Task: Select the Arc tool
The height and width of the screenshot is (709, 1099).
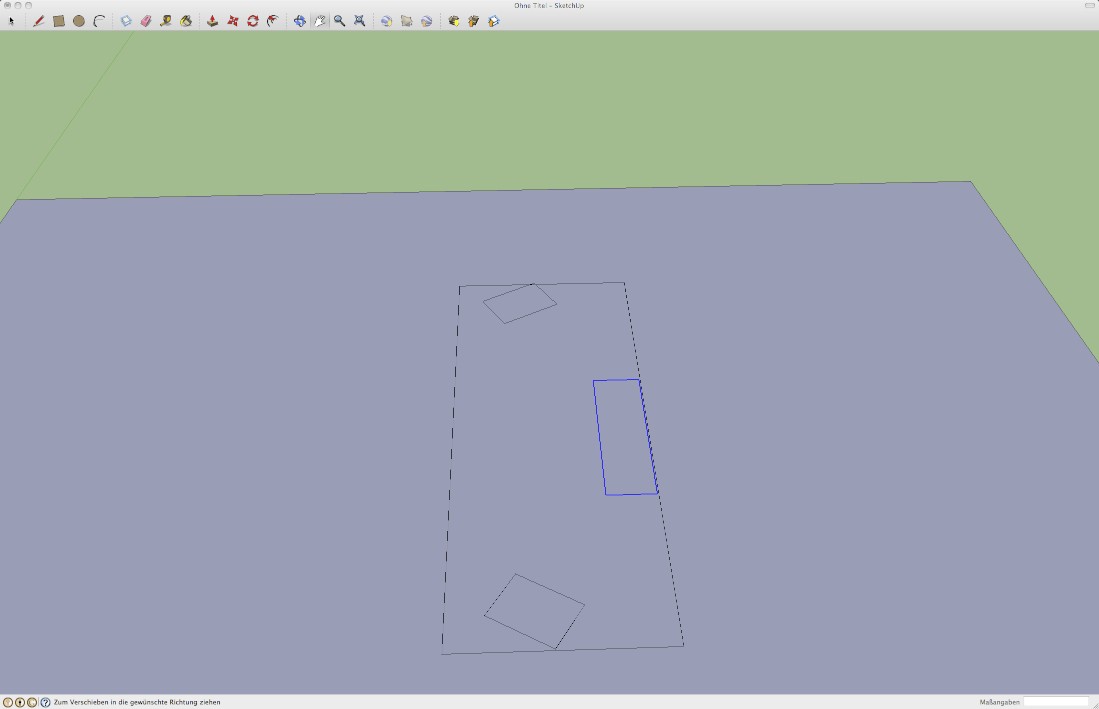Action: (x=99, y=21)
